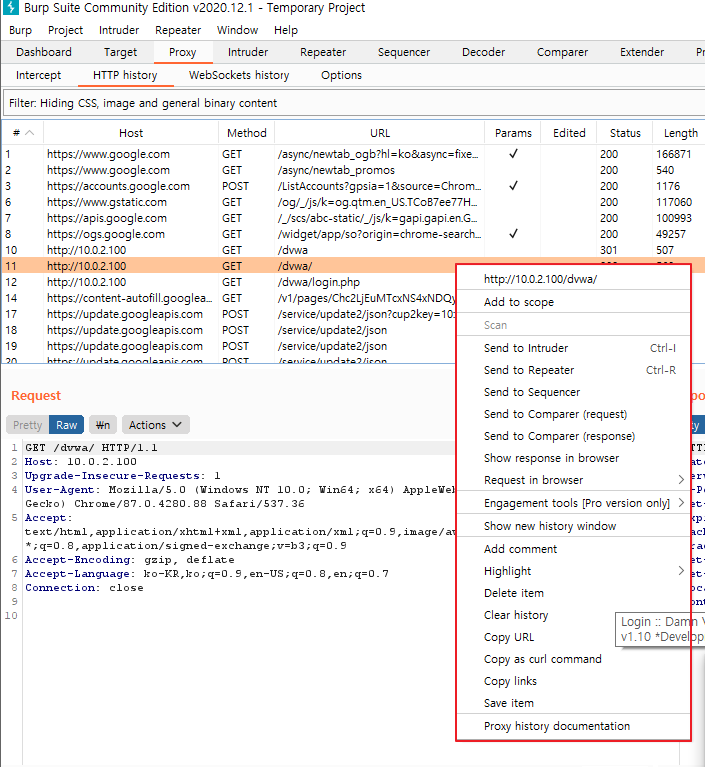This screenshot has height=767, width=705.
Task: Select the Proxy tab
Action: 182,52
